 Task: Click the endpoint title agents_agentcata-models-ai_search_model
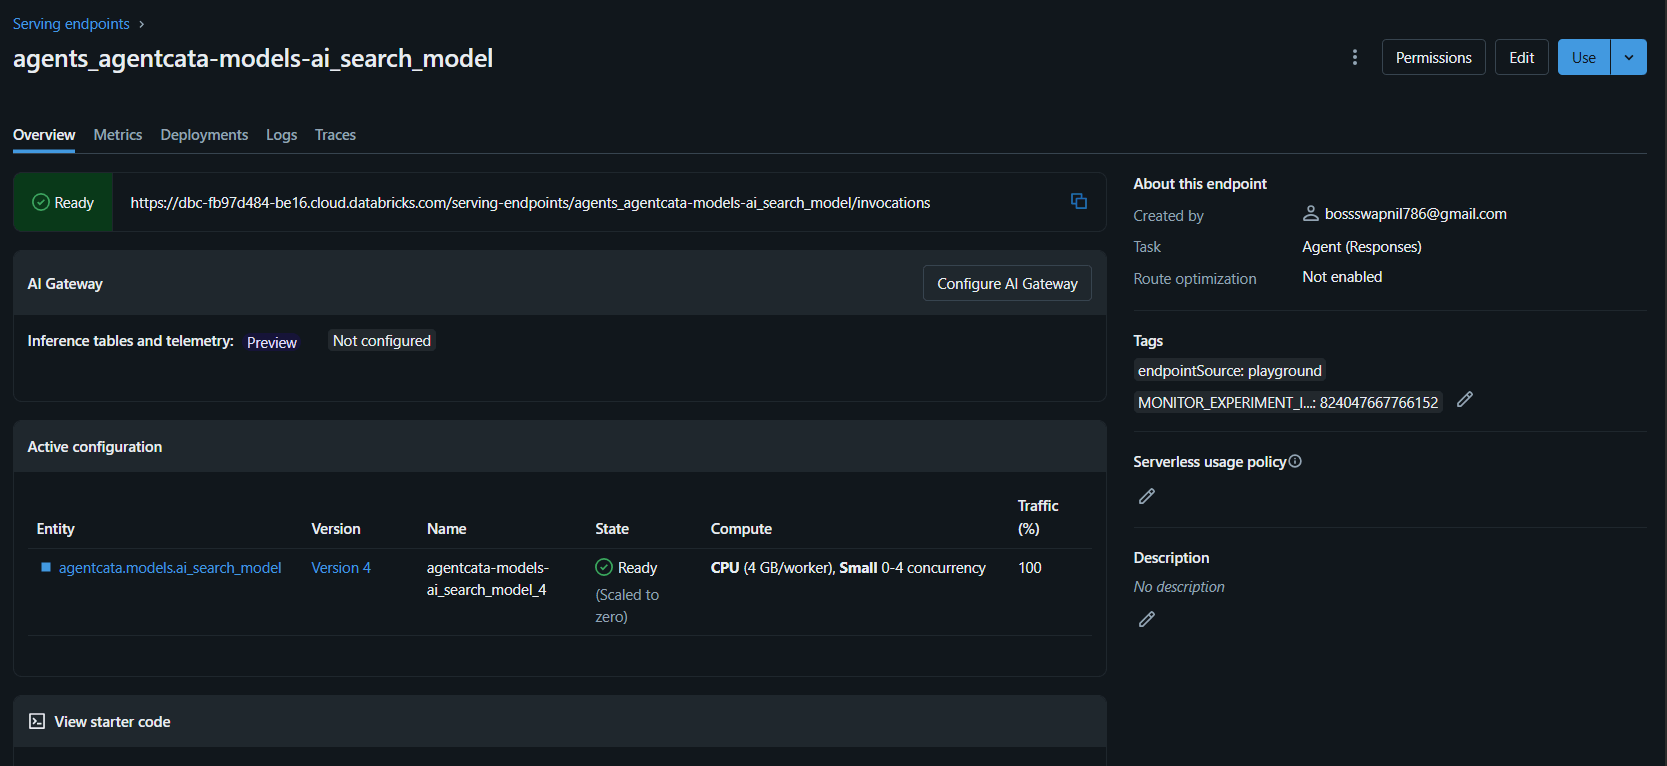click(253, 58)
